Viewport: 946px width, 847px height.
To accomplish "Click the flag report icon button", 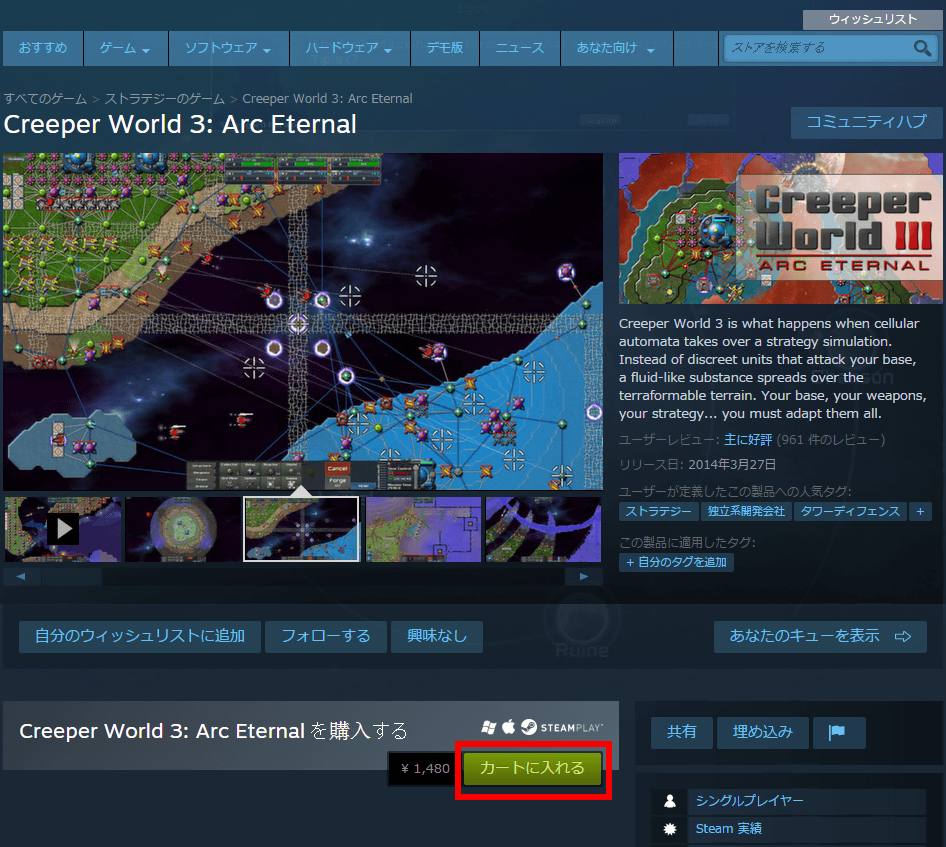I will tap(839, 732).
